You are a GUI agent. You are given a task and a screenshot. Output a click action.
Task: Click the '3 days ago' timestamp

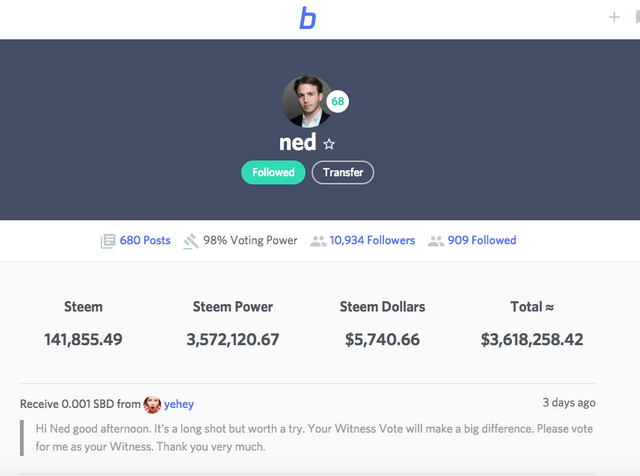569,403
